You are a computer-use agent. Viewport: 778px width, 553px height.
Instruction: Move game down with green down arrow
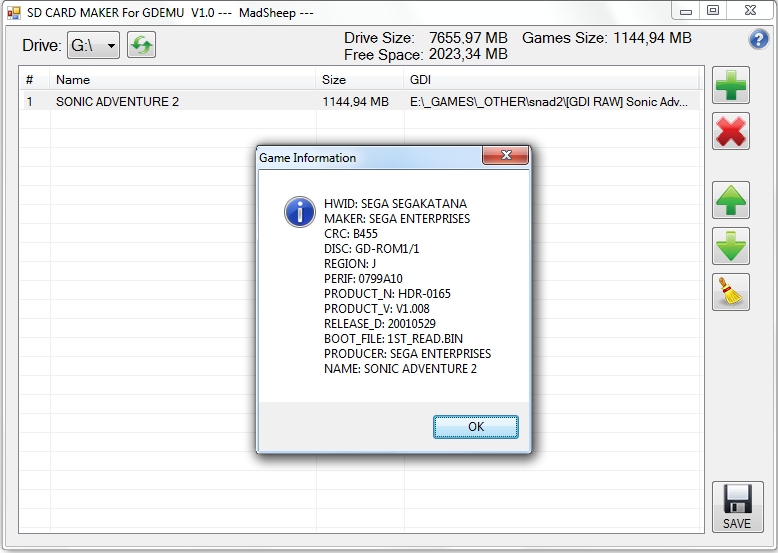(x=731, y=246)
